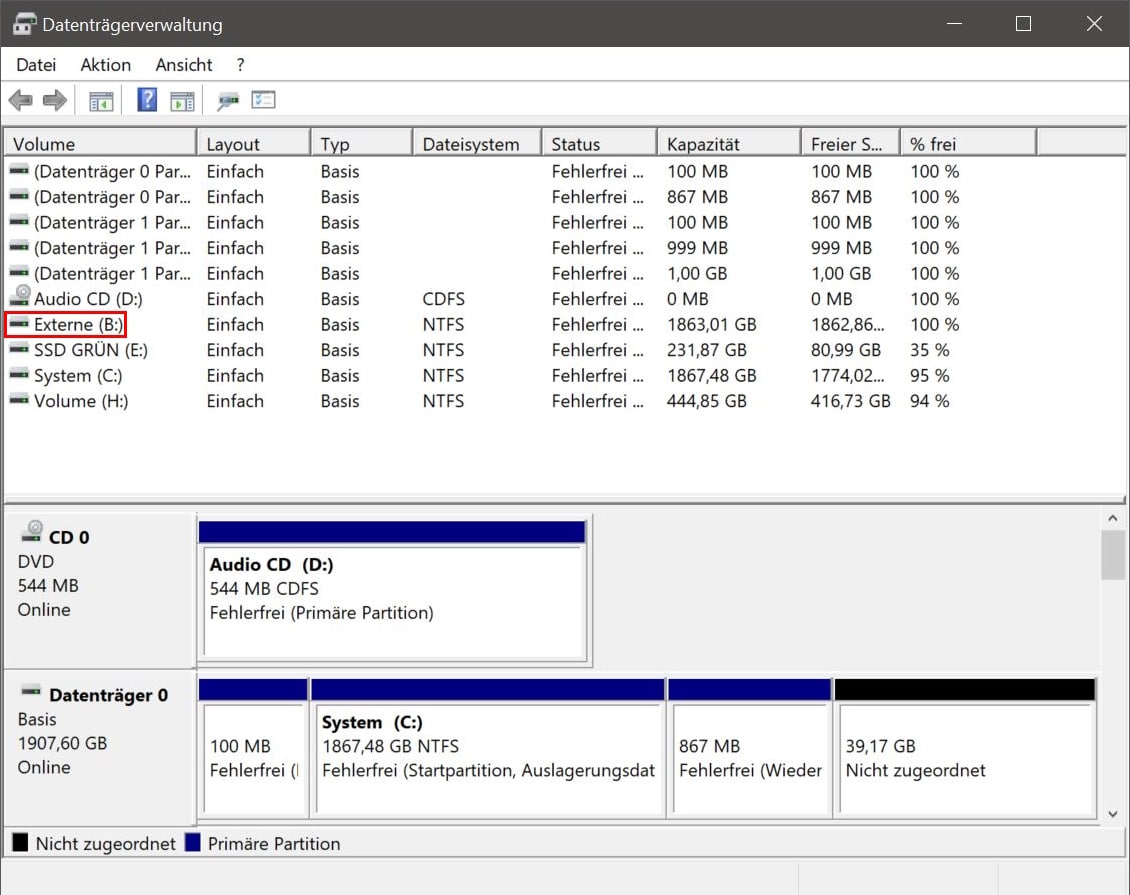Sort by the % frei column header
The width and height of the screenshot is (1130, 895).
969,143
